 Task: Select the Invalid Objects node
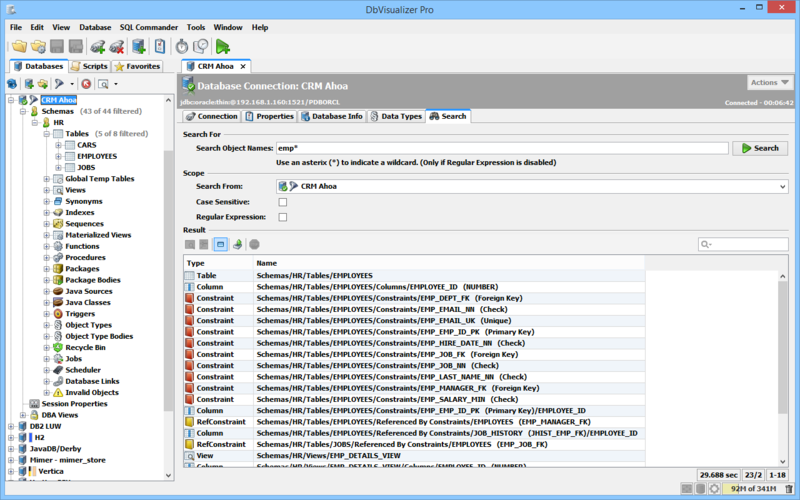coord(92,392)
